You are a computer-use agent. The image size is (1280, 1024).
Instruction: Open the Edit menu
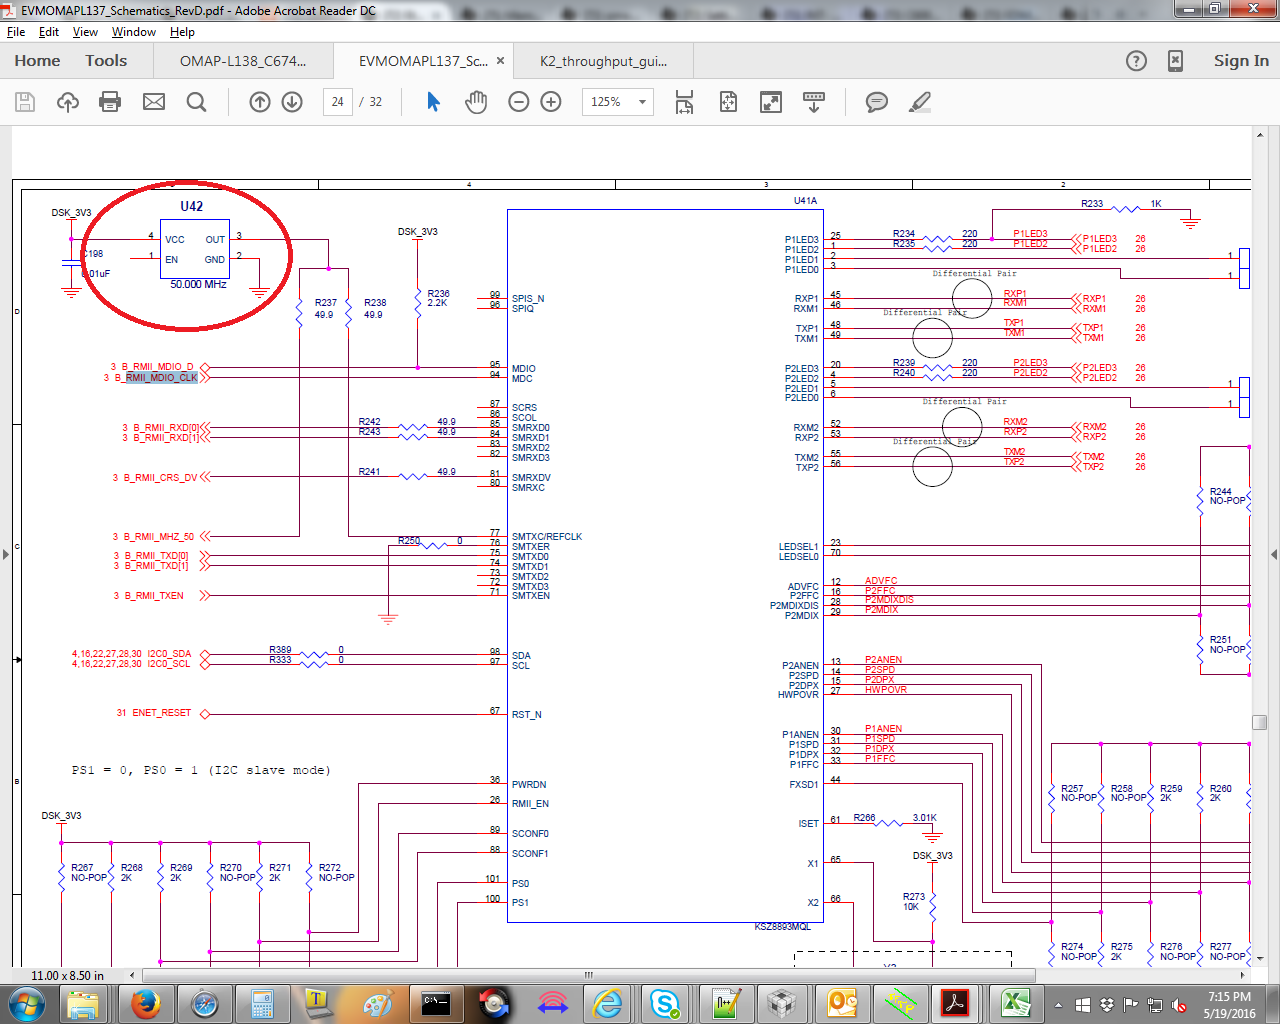coord(49,32)
